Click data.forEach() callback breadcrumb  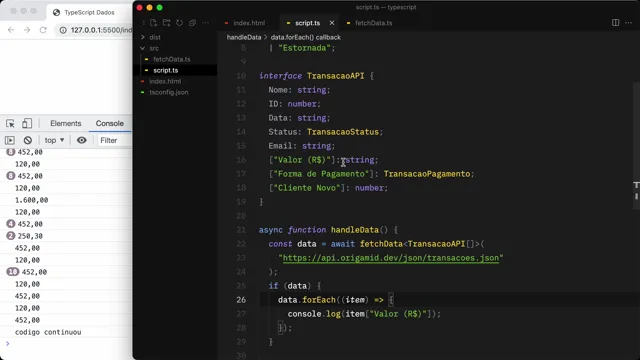pyautogui.click(x=306, y=37)
